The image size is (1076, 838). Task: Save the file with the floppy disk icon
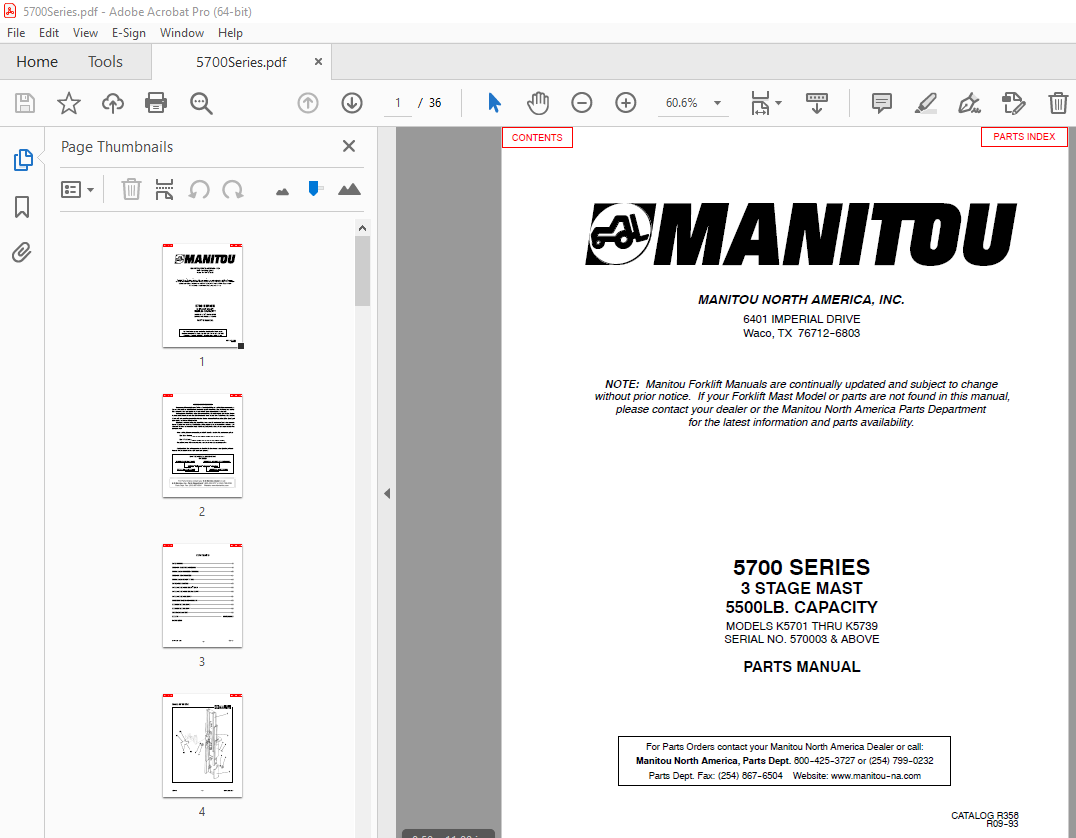tap(25, 103)
